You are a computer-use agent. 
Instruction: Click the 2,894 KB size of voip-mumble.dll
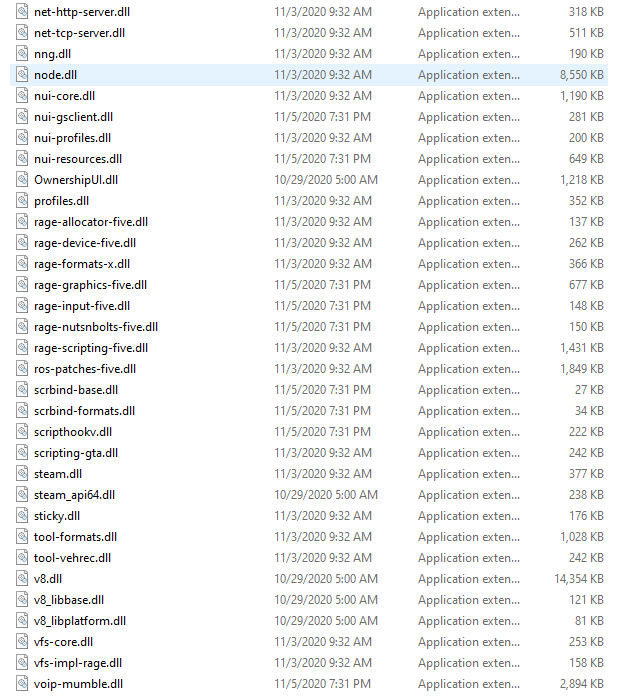tap(582, 683)
